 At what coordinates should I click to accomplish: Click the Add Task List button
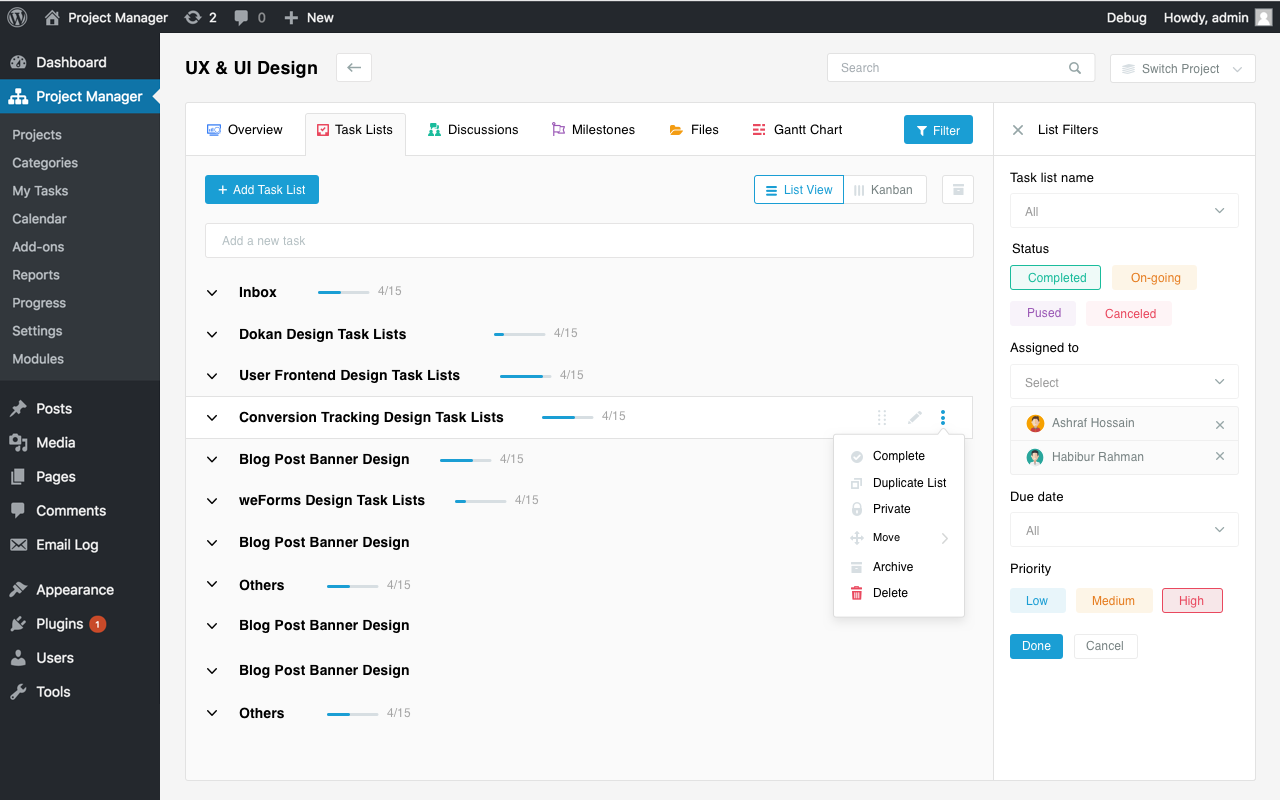coord(261,189)
